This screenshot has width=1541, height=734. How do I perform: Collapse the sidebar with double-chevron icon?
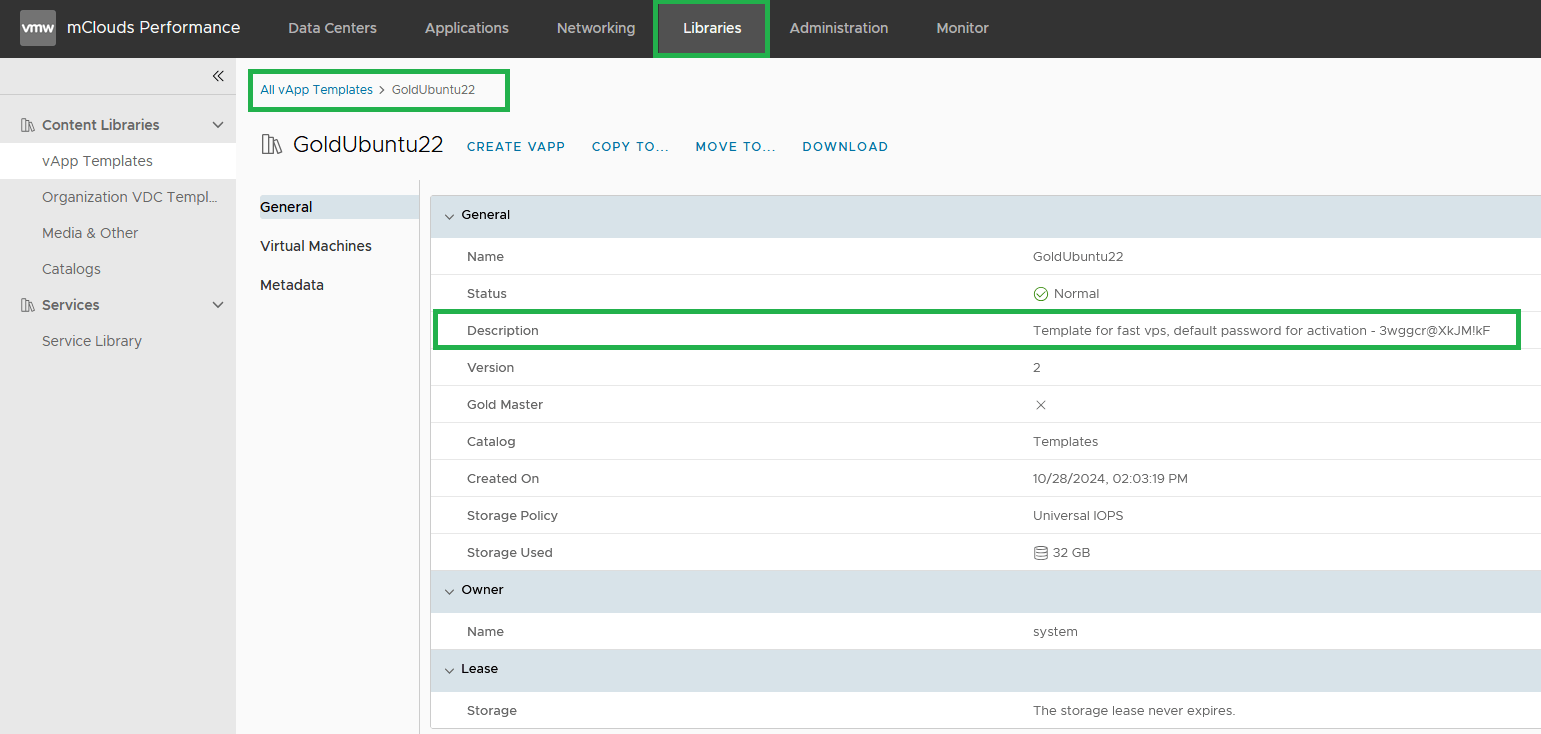click(x=218, y=76)
